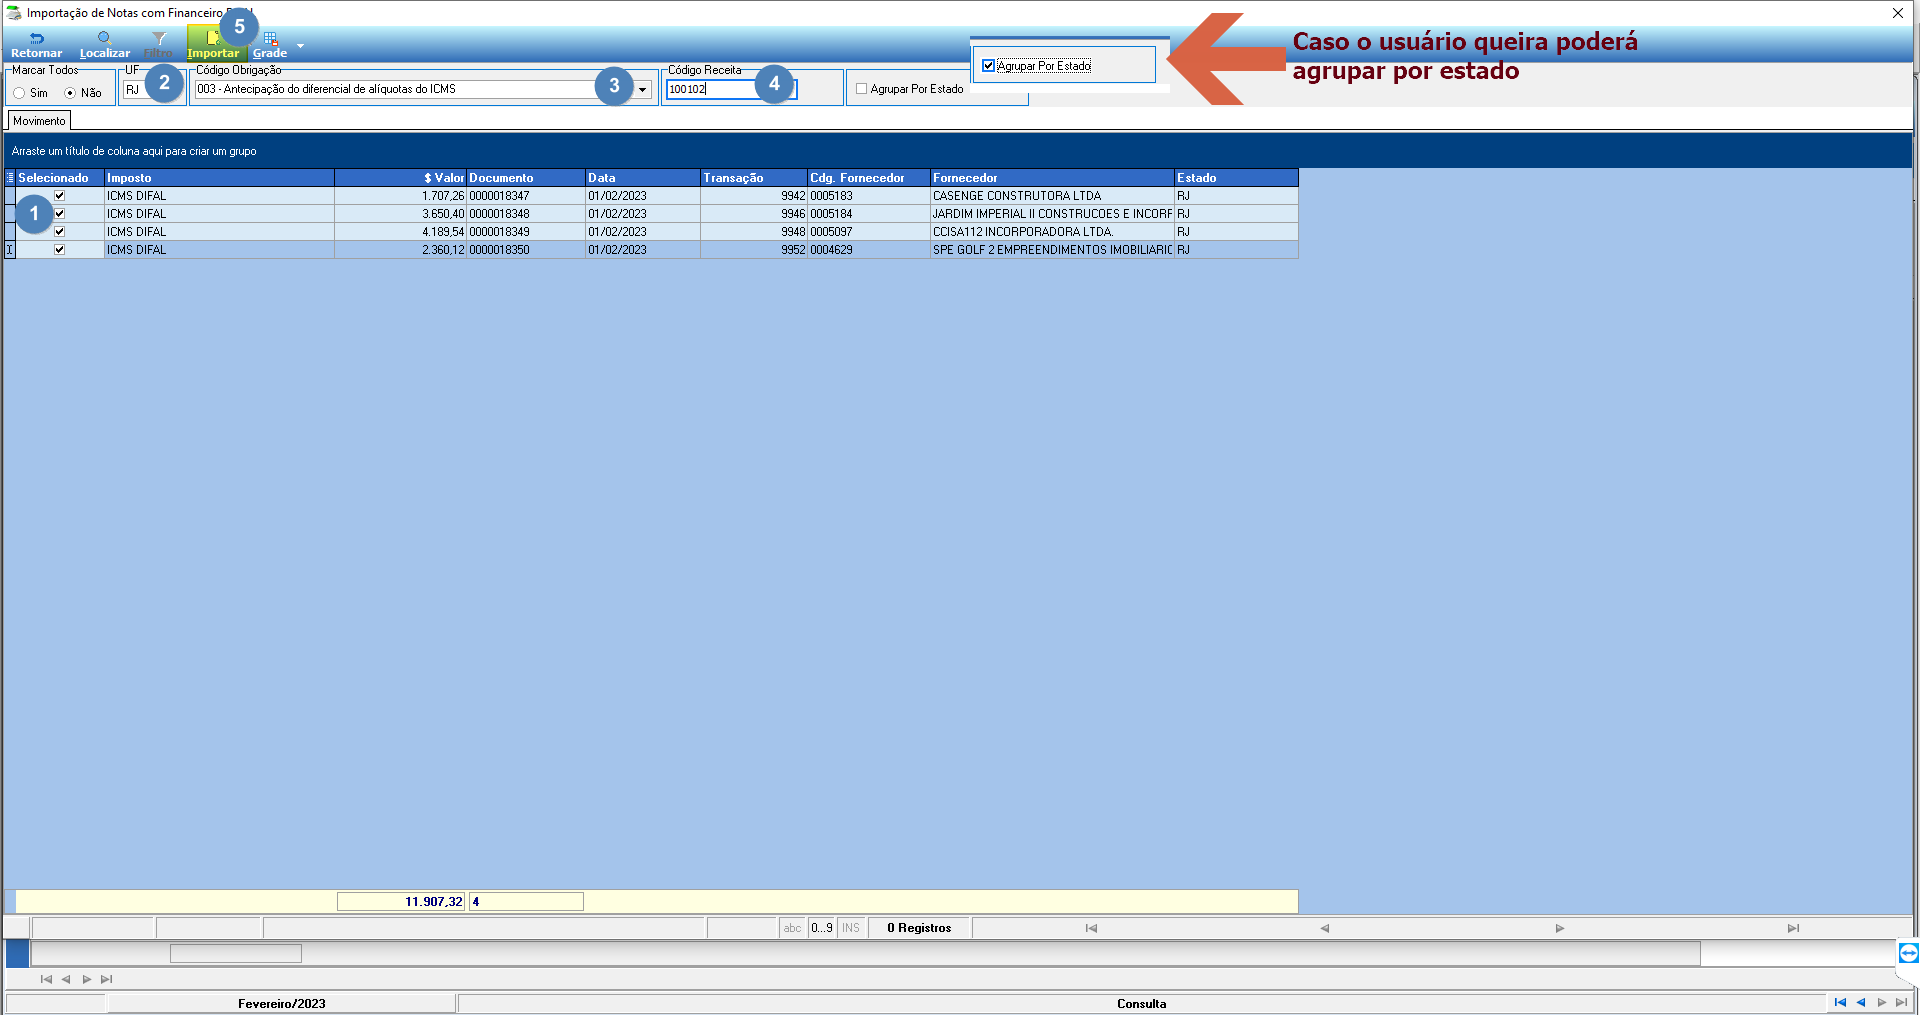The width and height of the screenshot is (1920, 1015).
Task: Click blue first-record arrow beside Consulta
Action: 1840,1002
